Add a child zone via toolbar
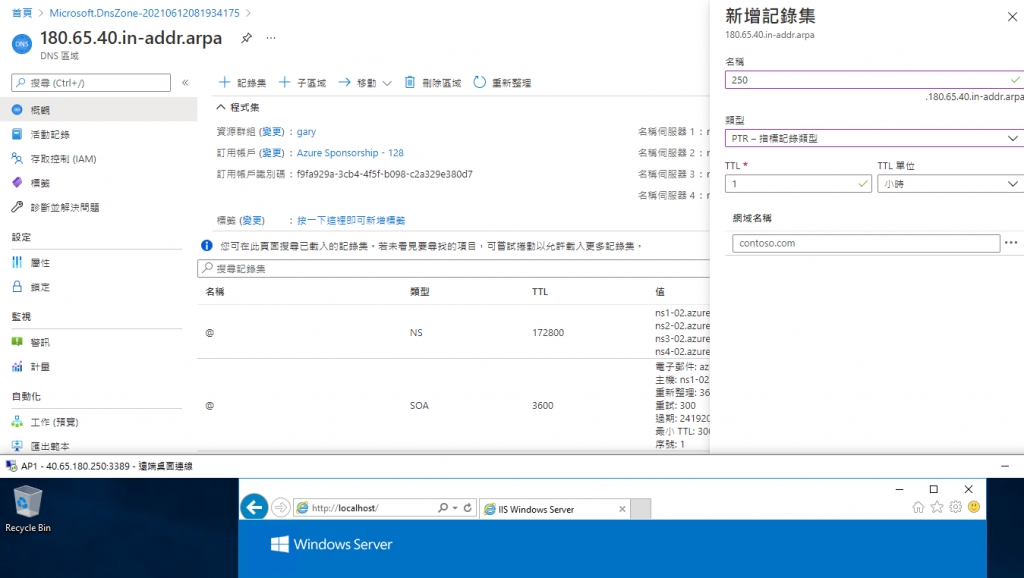This screenshot has width=1024, height=578. coord(302,82)
